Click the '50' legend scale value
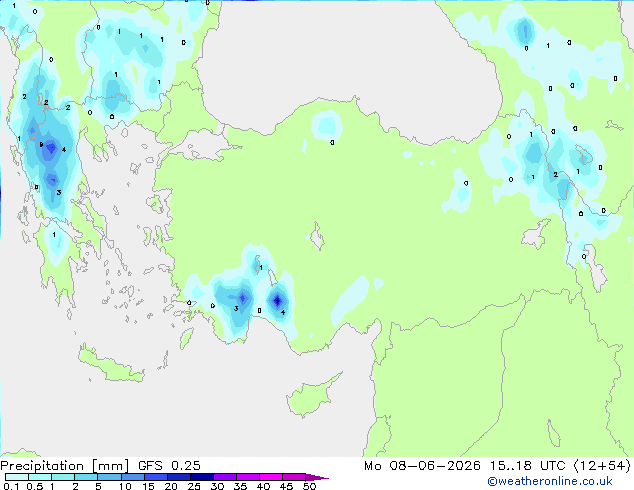The width and height of the screenshot is (634, 490). tap(309, 486)
